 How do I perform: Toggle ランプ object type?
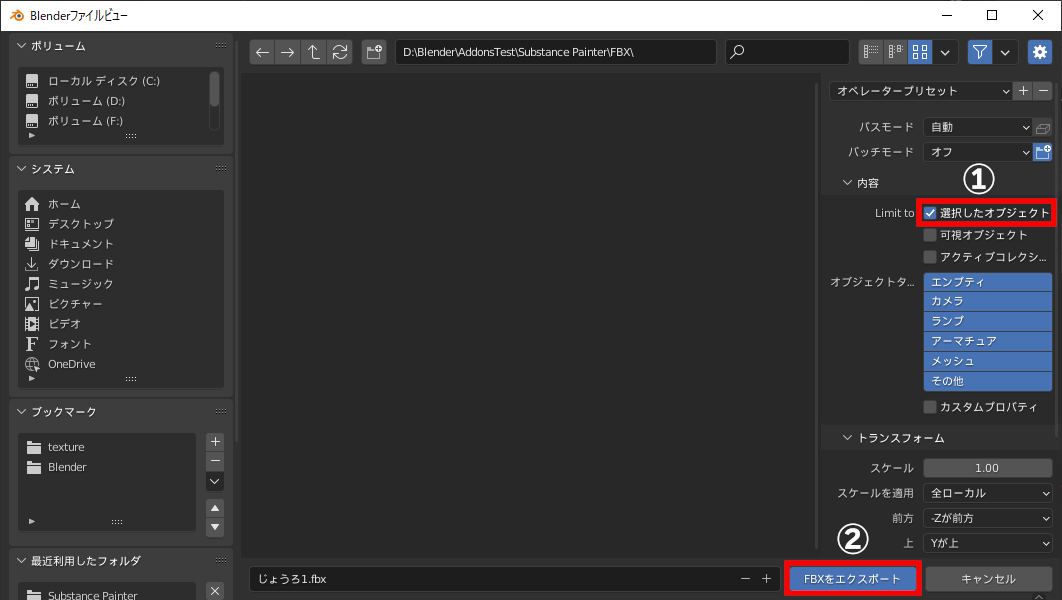(x=987, y=321)
